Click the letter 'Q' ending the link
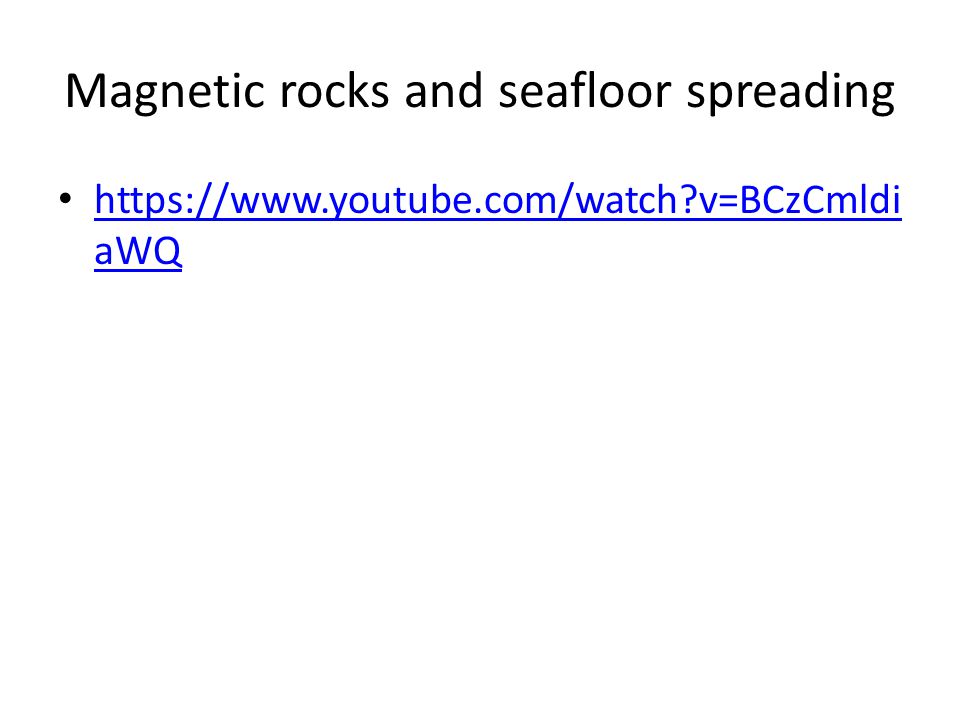Viewport: 960px width, 720px height. point(168,250)
